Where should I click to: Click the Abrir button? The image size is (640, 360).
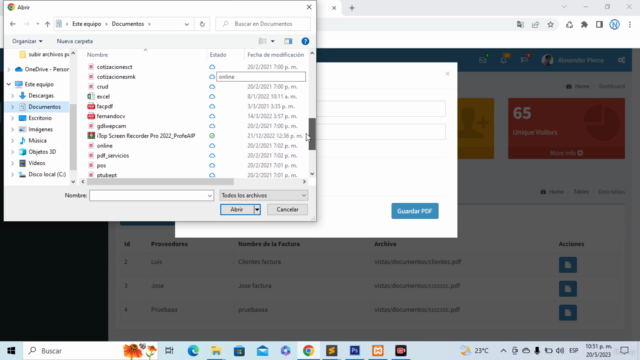237,209
